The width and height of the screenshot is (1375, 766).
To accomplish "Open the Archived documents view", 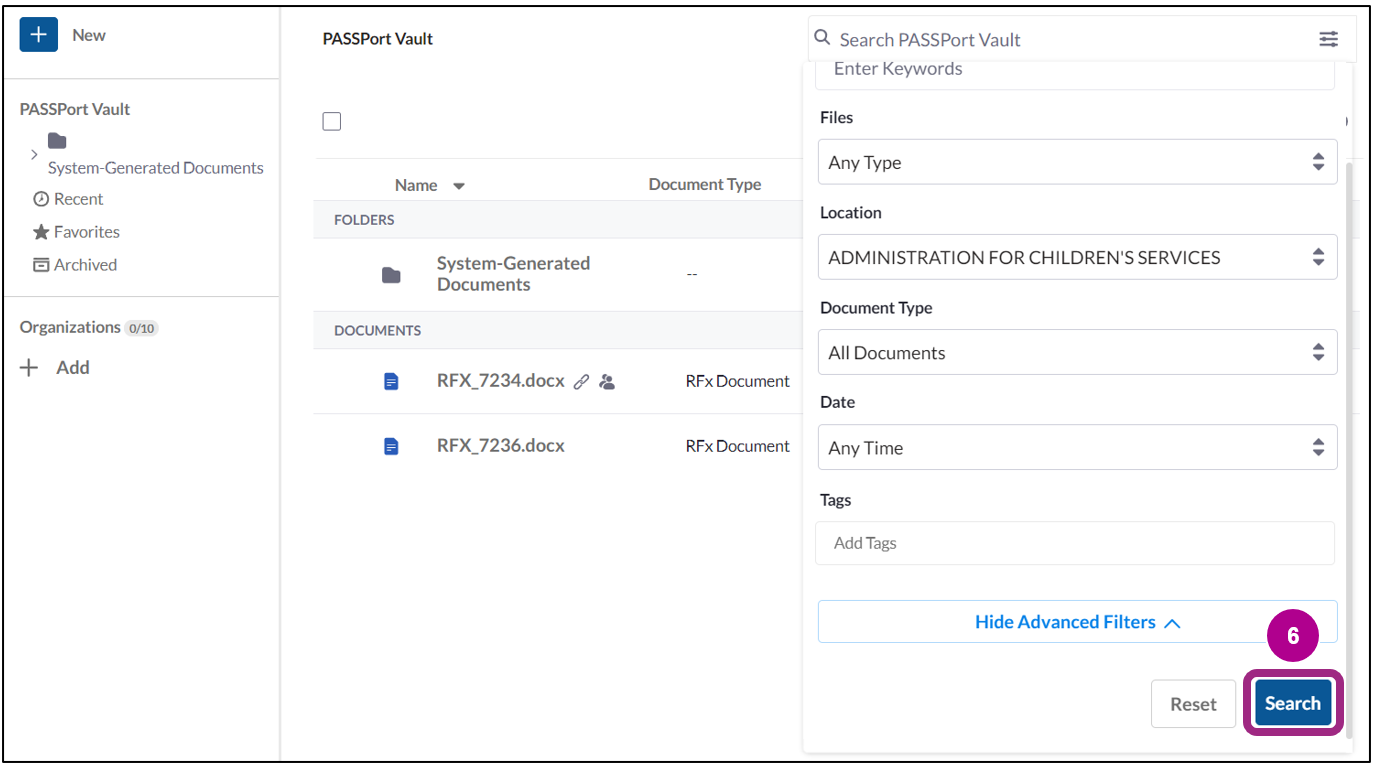I will tap(84, 264).
